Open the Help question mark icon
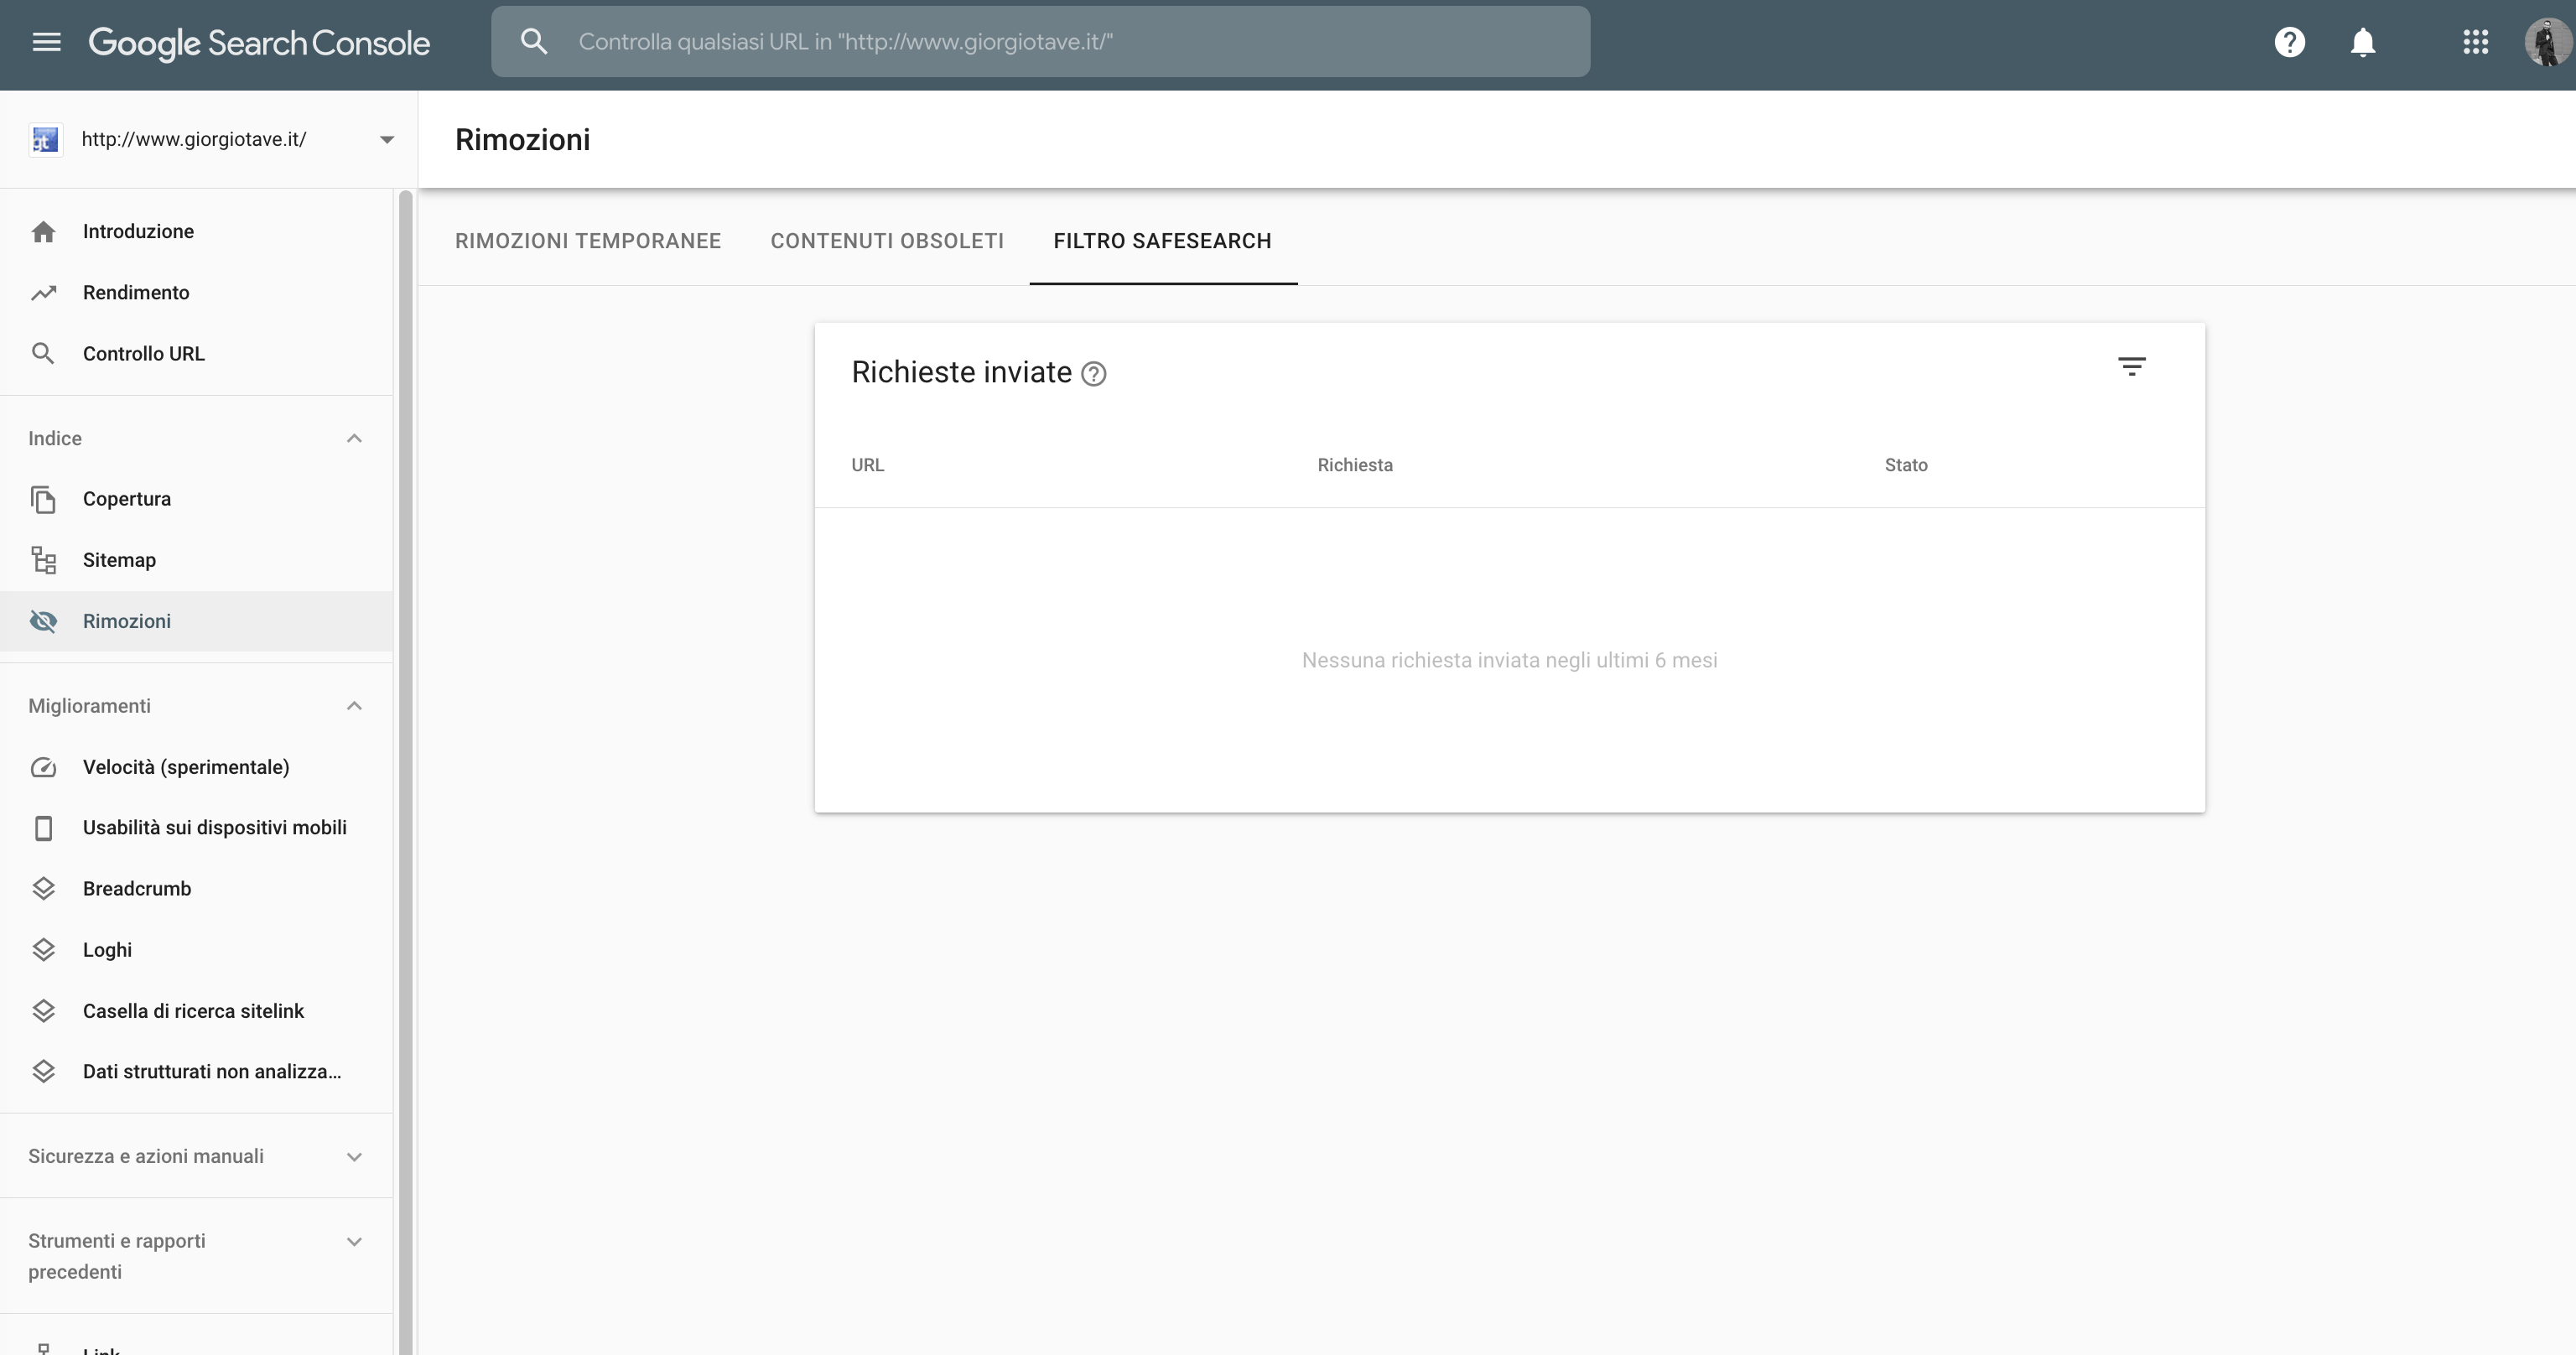 tap(2289, 42)
